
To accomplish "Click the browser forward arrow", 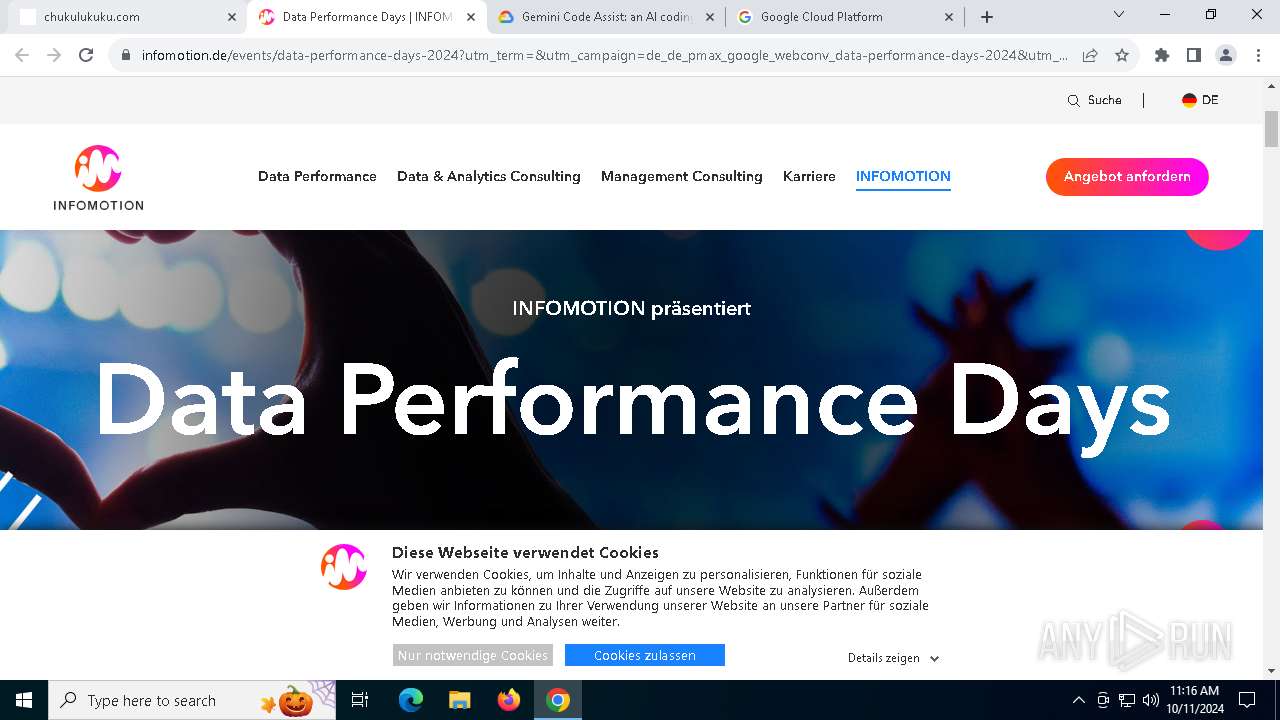I will pos(54,55).
